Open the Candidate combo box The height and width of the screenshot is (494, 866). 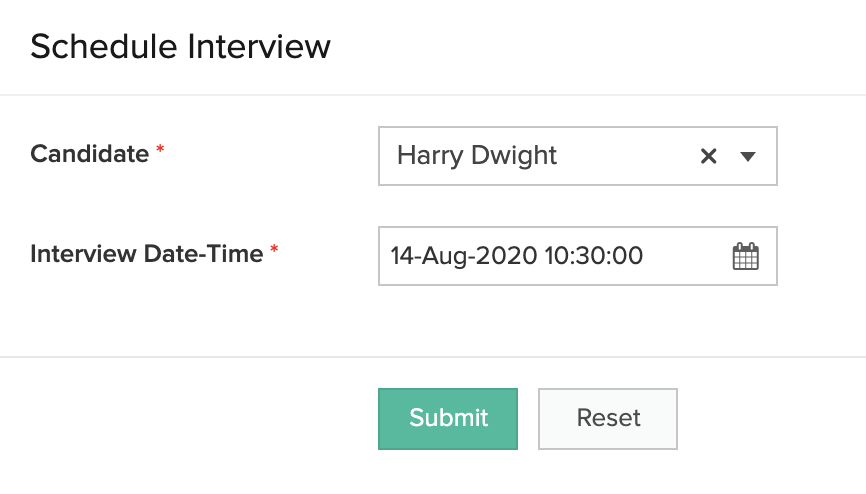point(540,156)
